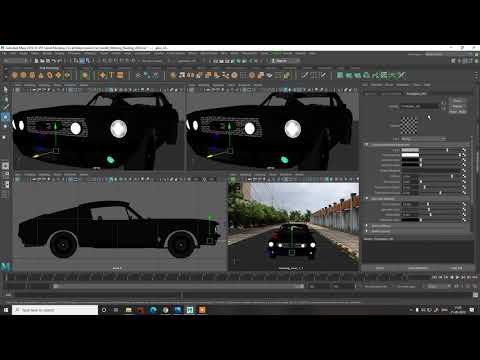This screenshot has height=360, width=480.
Task: Open the File menu
Action: [4, 53]
